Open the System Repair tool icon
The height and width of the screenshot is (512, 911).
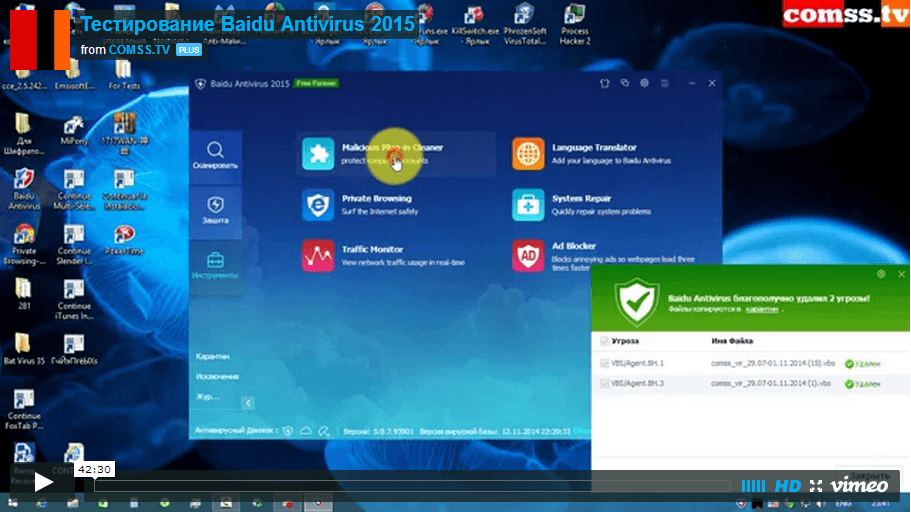coord(528,205)
